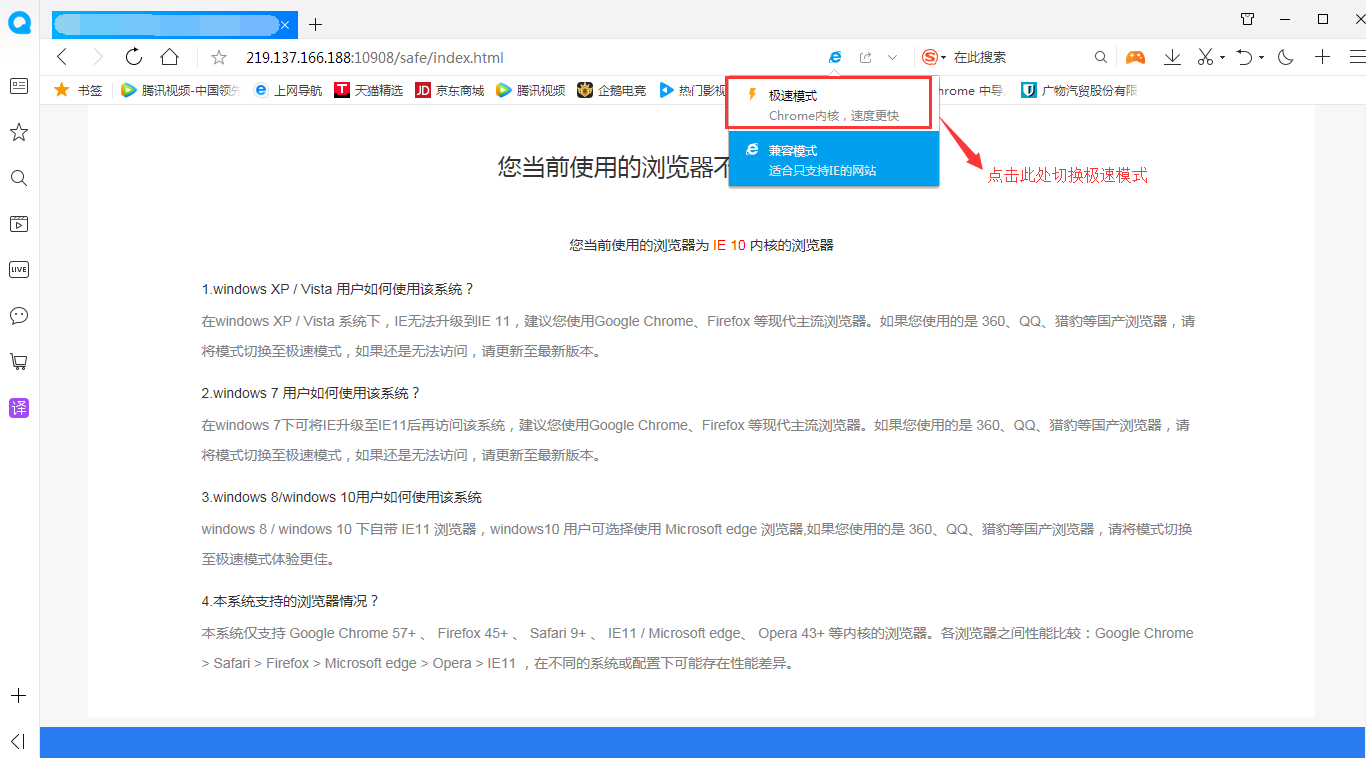The height and width of the screenshot is (758, 1366).
Task: Open the game controller icon in toolbar
Action: pyautogui.click(x=1135, y=57)
